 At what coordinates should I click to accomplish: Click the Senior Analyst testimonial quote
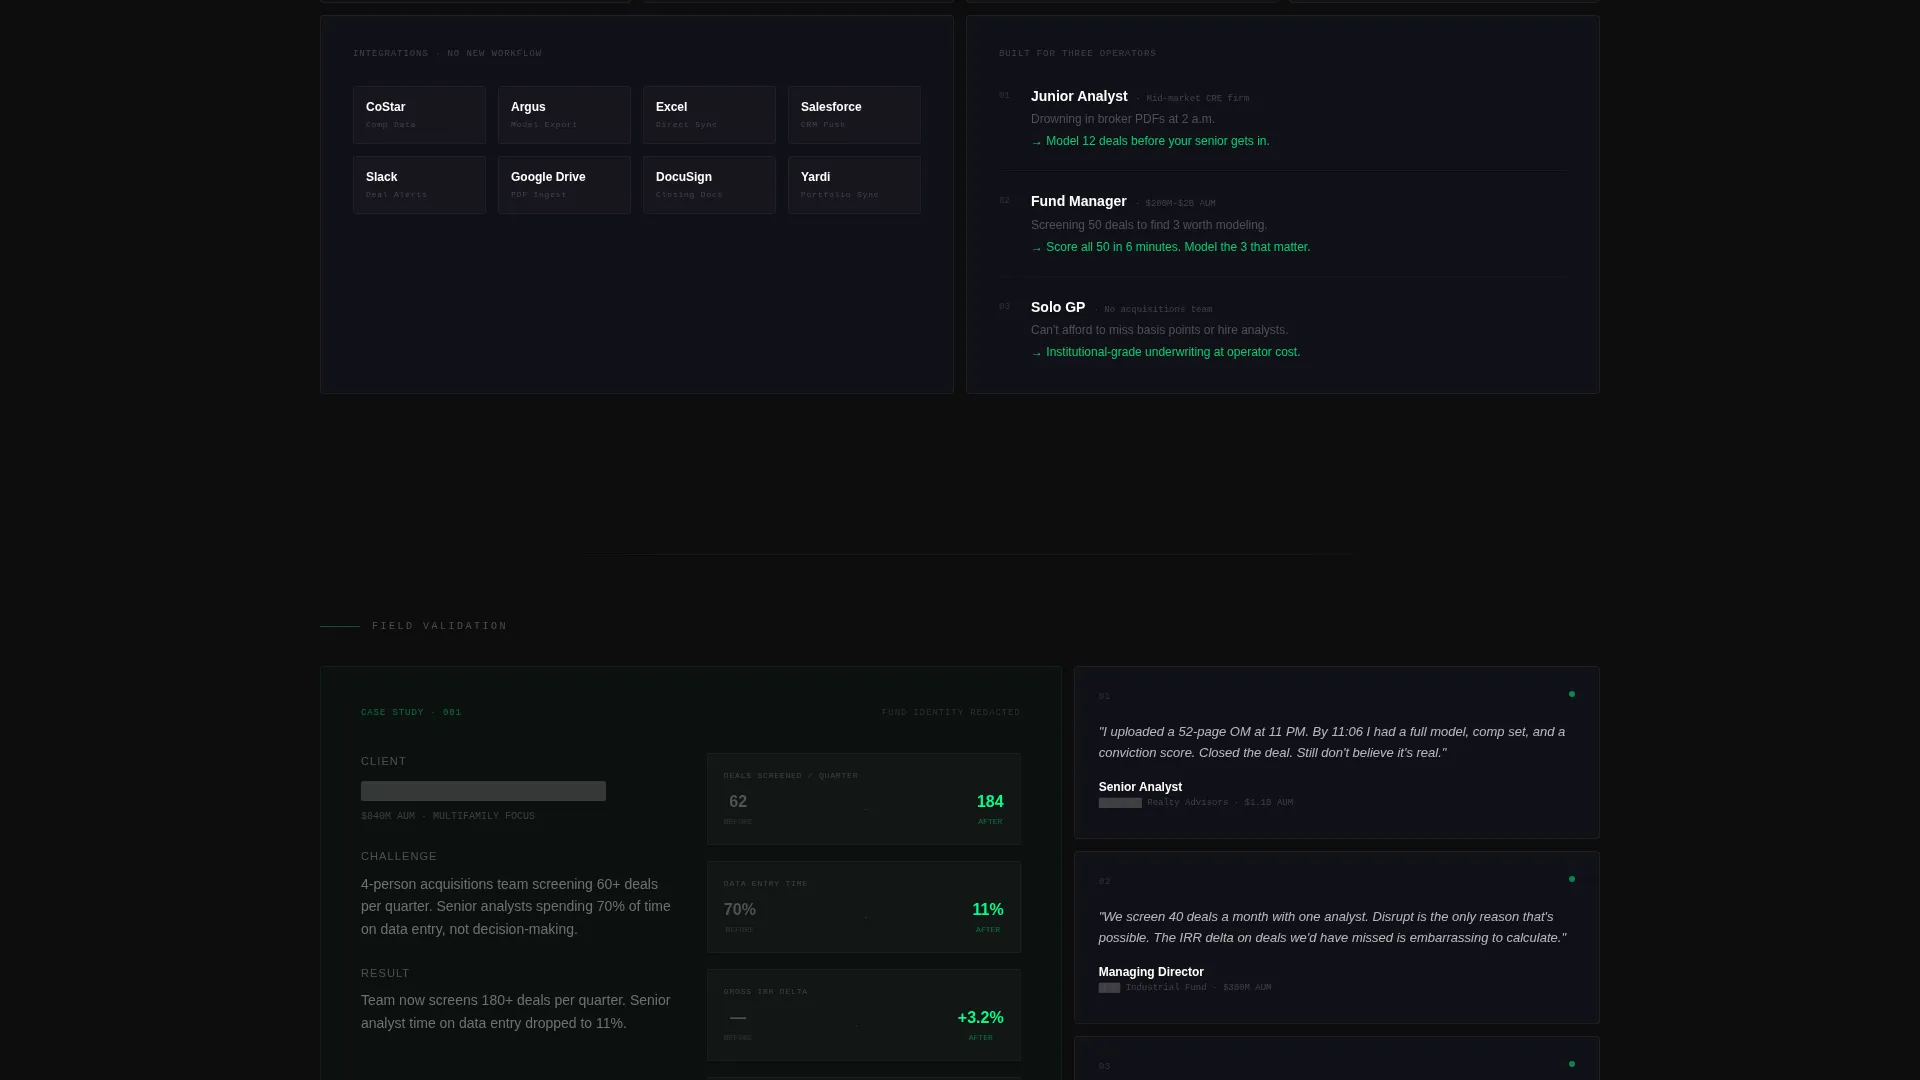1332,742
